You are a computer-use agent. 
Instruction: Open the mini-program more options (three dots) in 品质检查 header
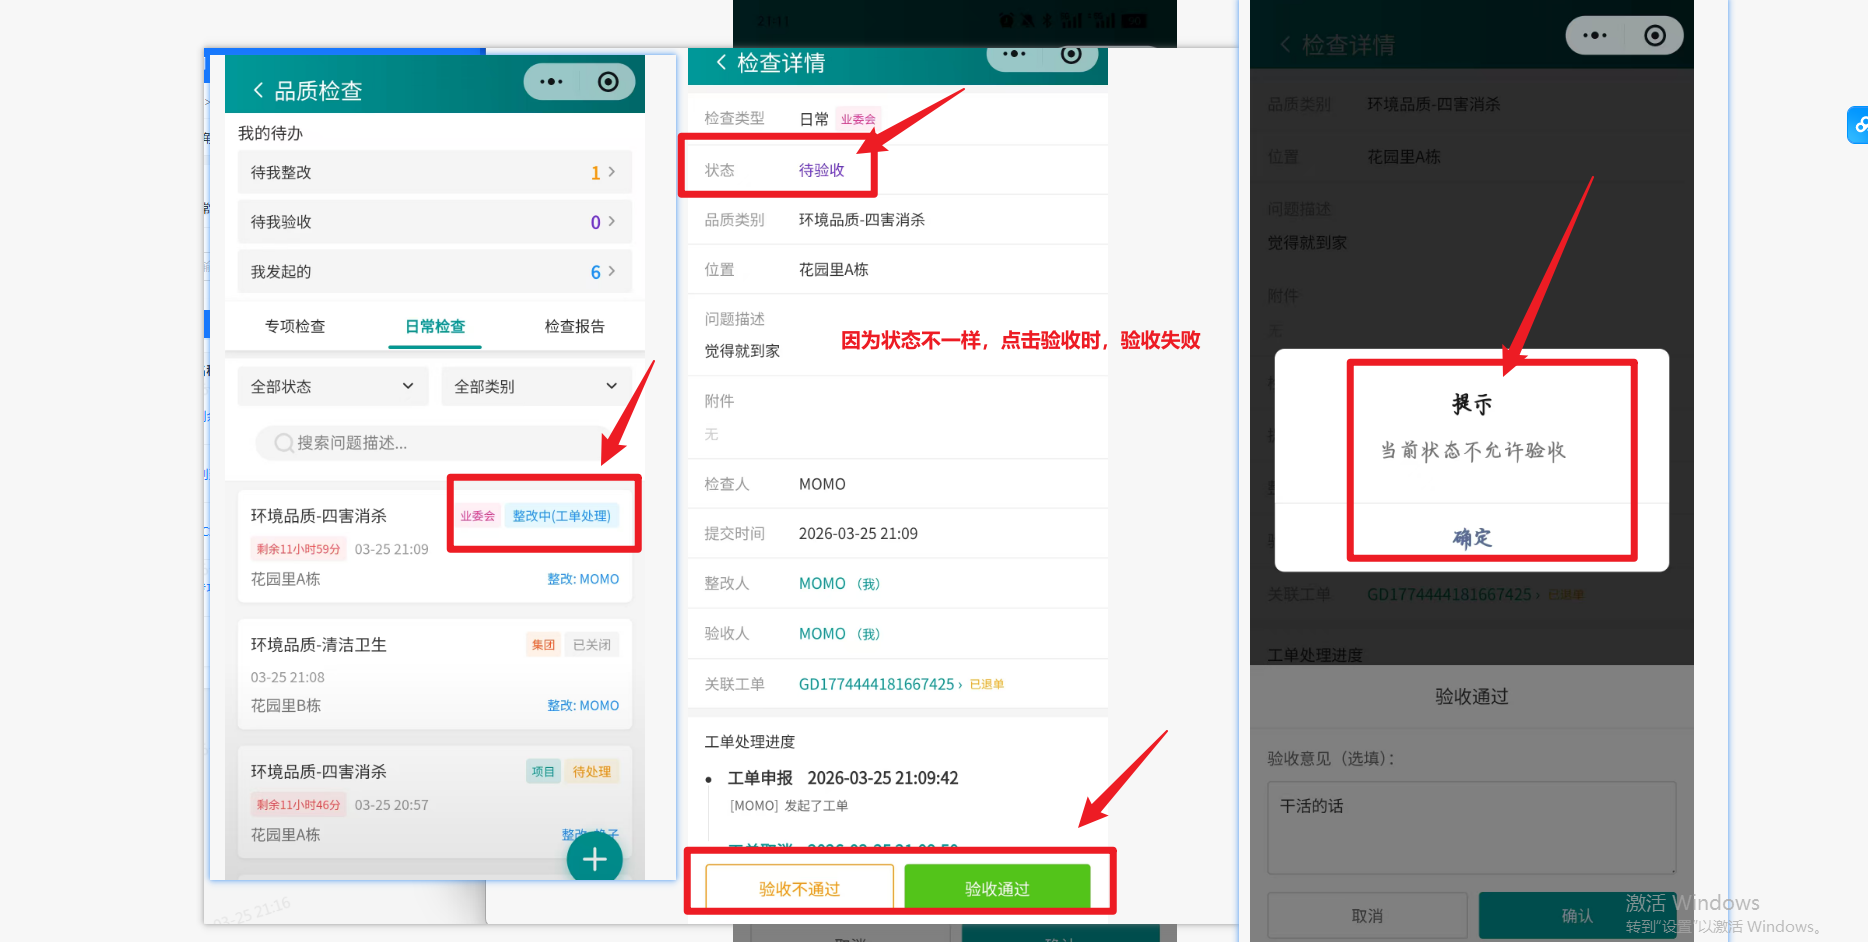point(551,82)
